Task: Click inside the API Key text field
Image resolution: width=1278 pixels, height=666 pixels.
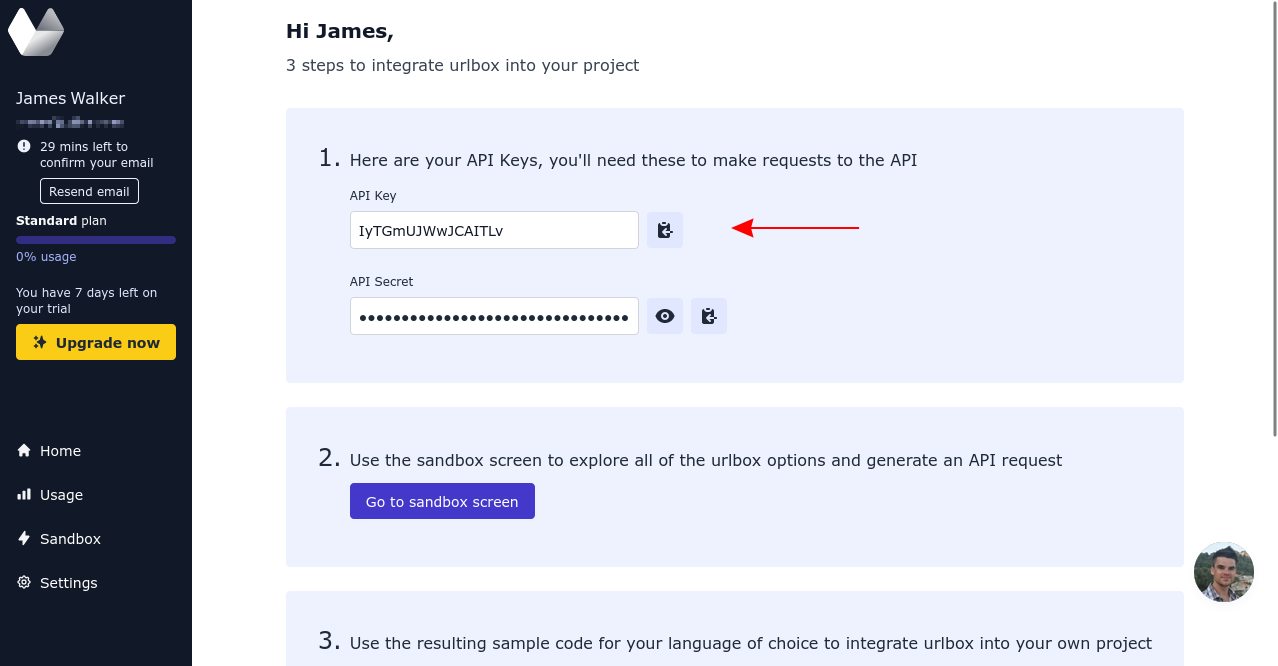Action: pos(494,230)
